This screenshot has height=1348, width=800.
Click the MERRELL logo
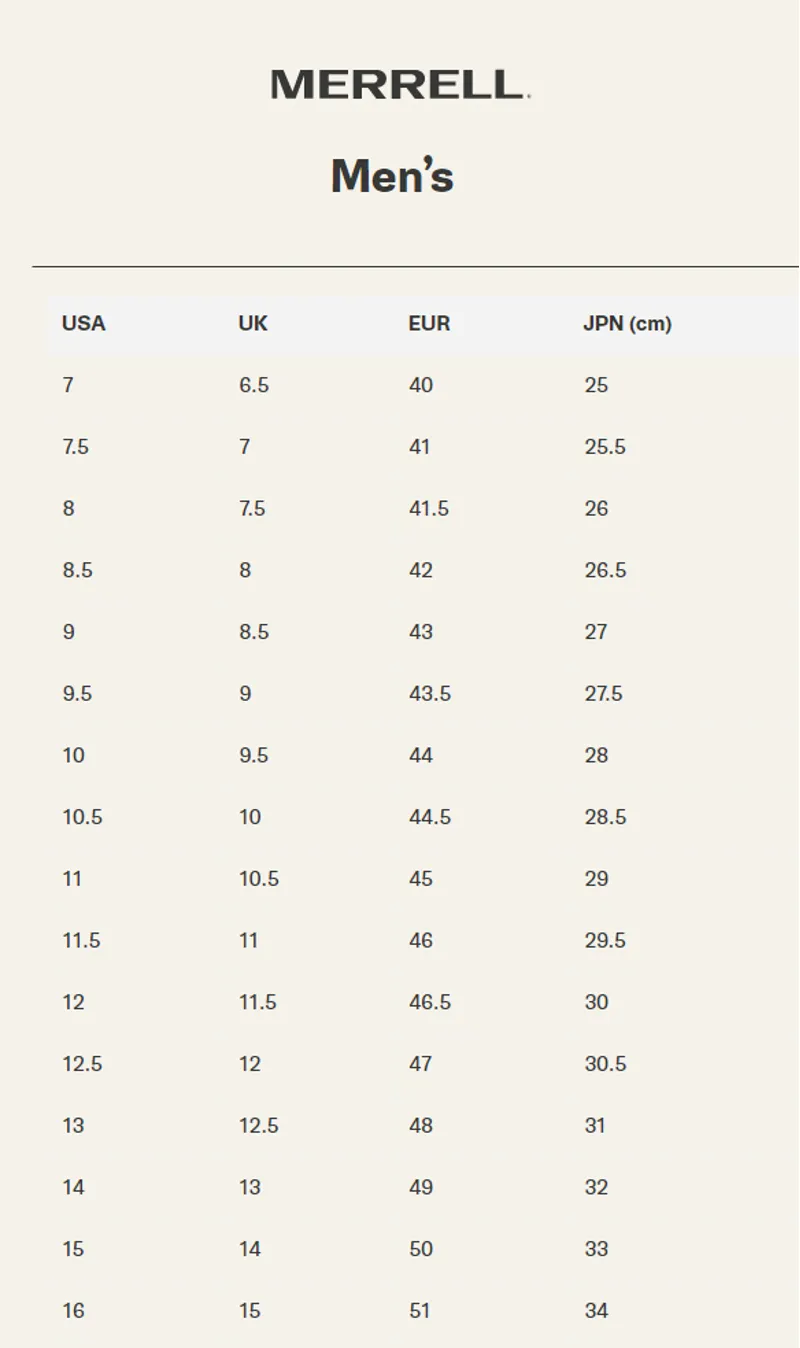[x=399, y=84]
